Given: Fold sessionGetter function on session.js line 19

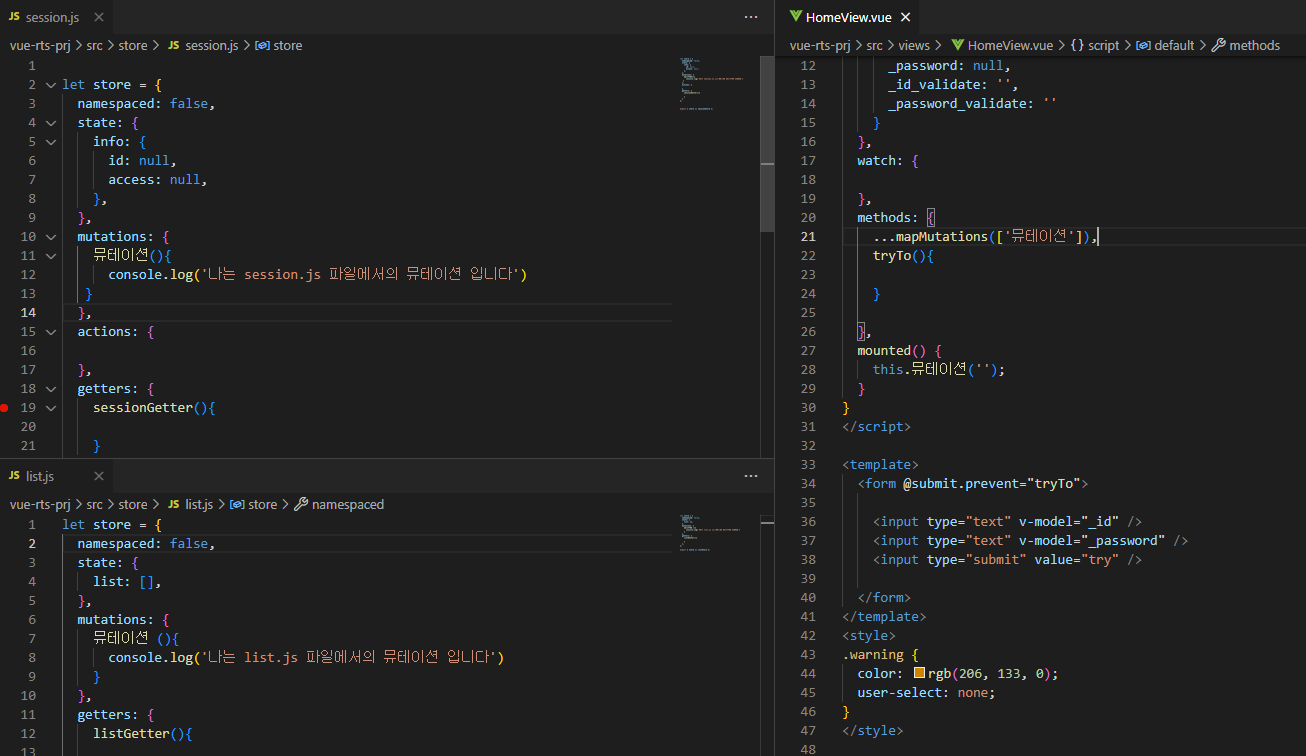Looking at the screenshot, I should click(x=51, y=408).
